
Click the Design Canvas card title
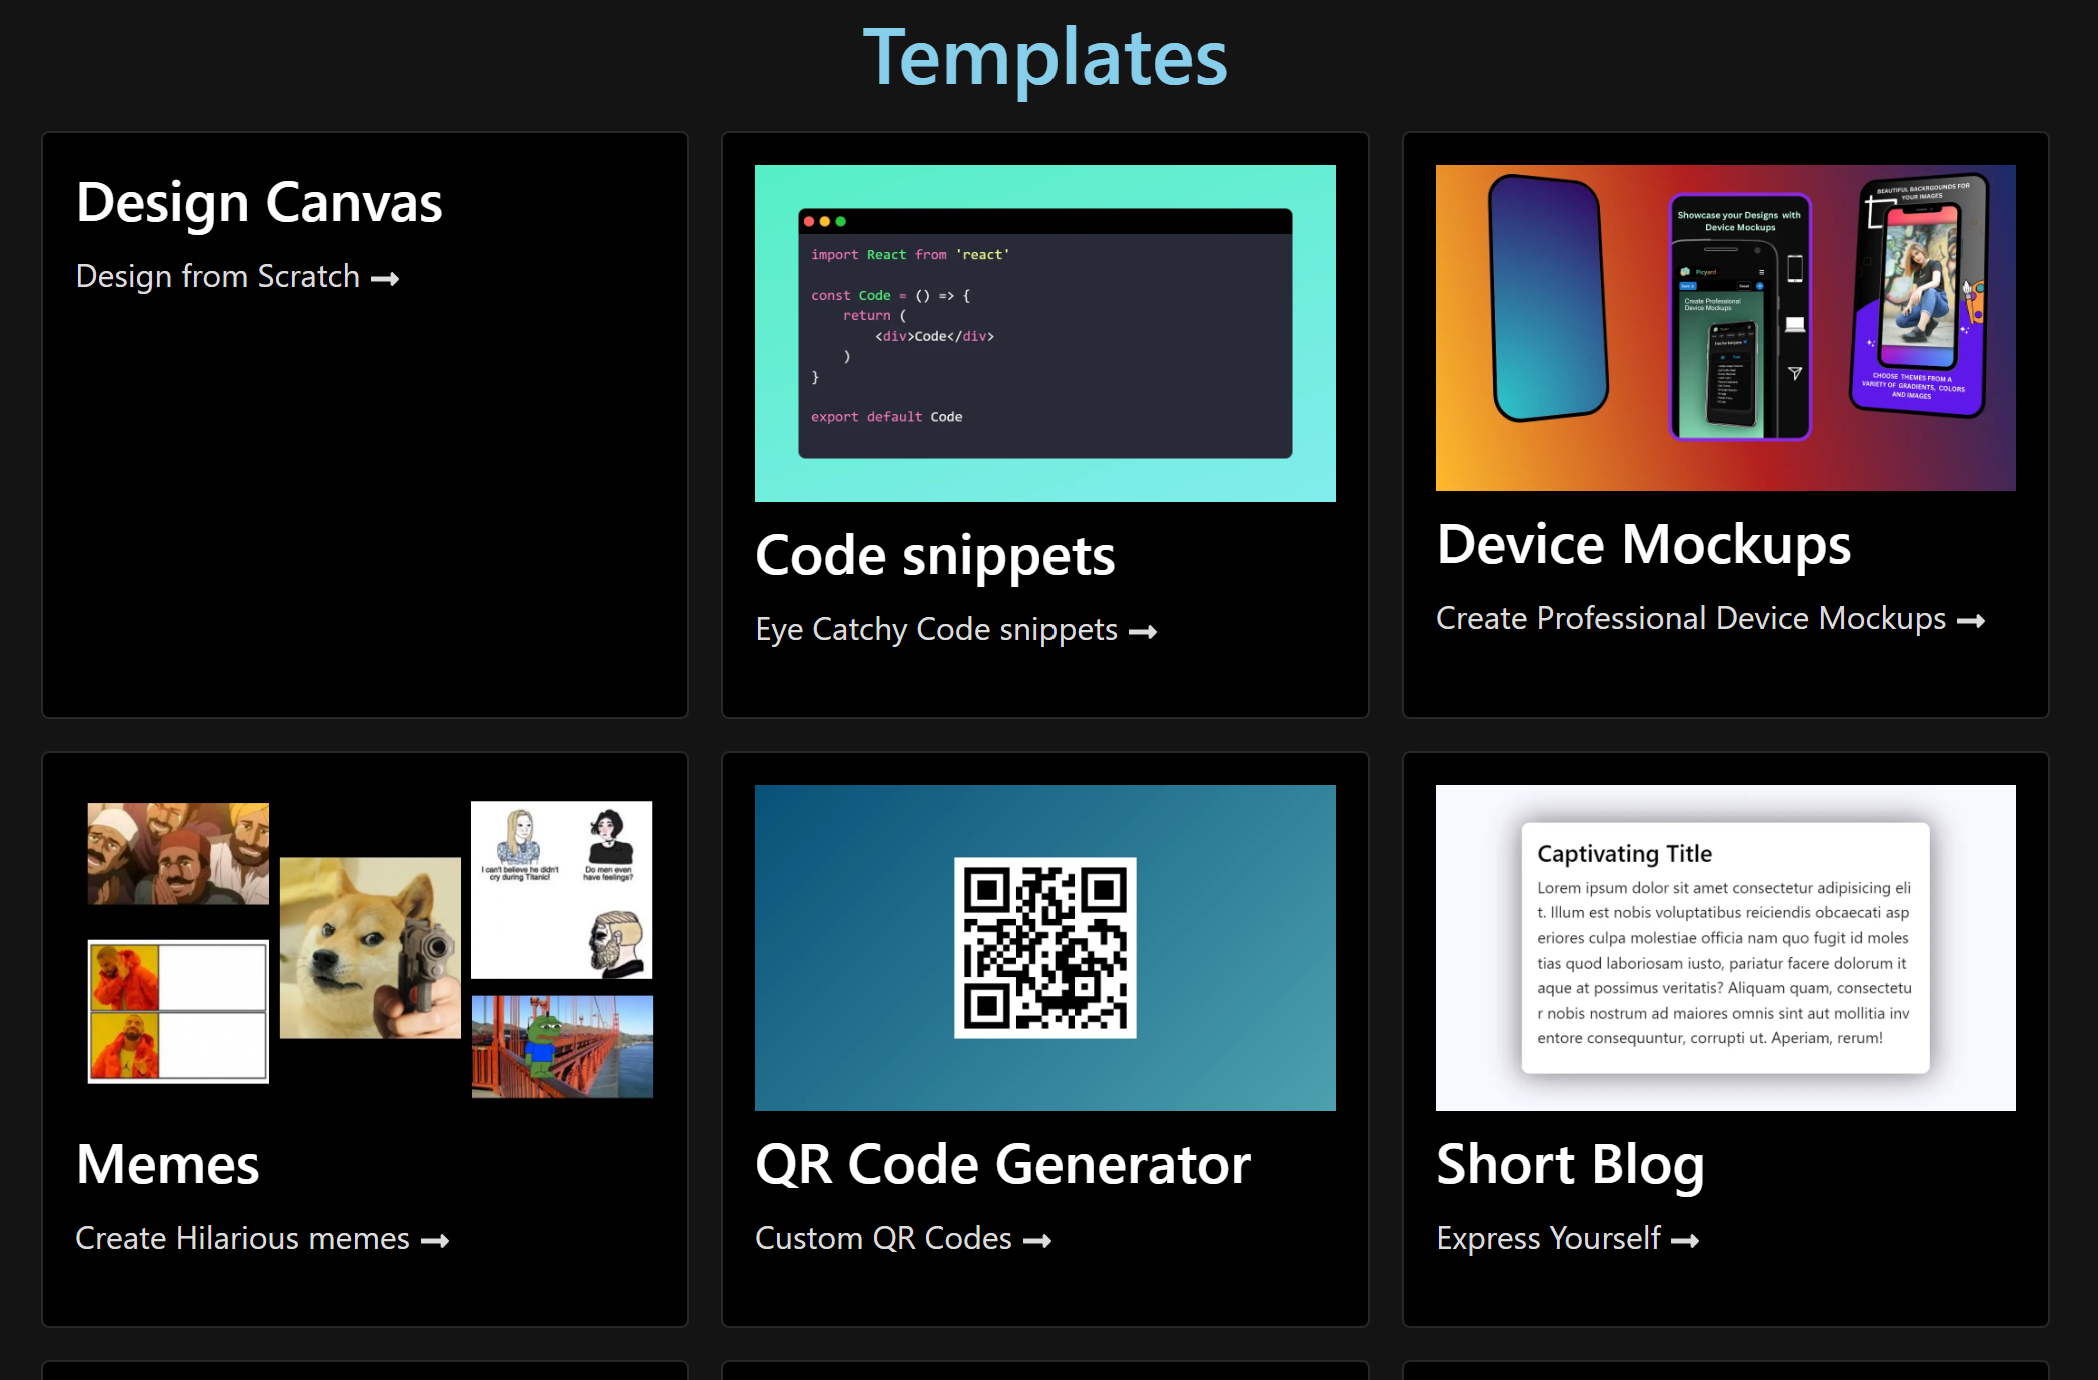259,203
